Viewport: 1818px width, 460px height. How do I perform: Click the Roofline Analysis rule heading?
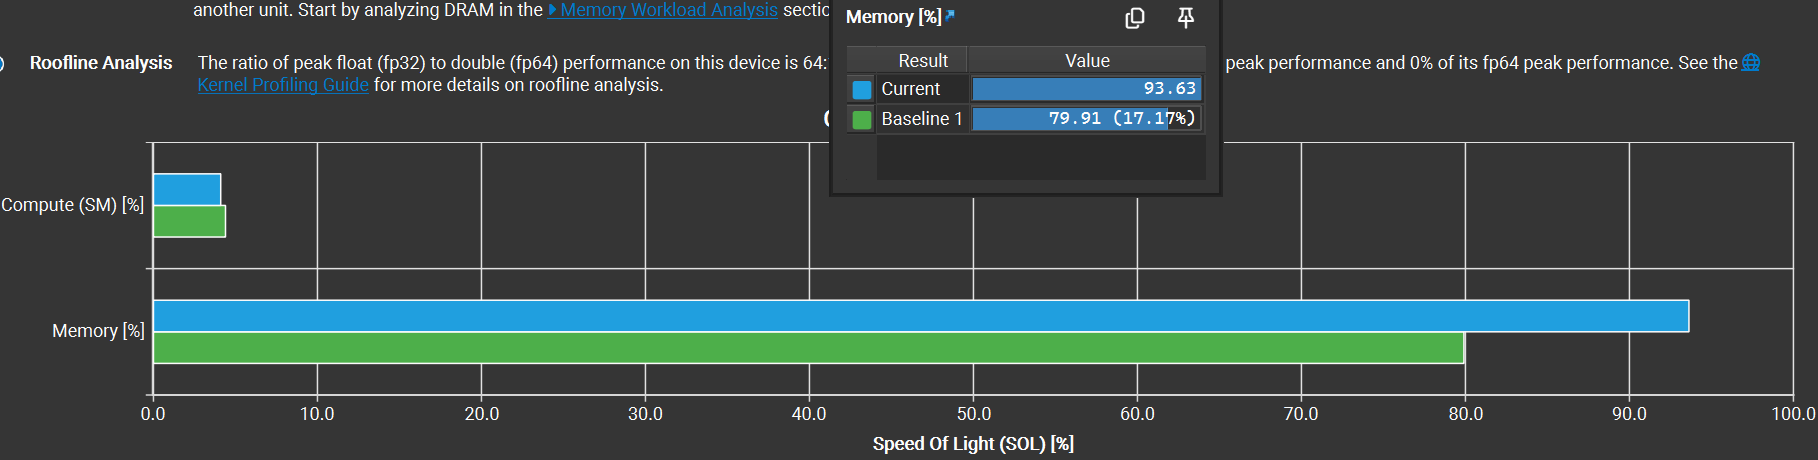(101, 63)
